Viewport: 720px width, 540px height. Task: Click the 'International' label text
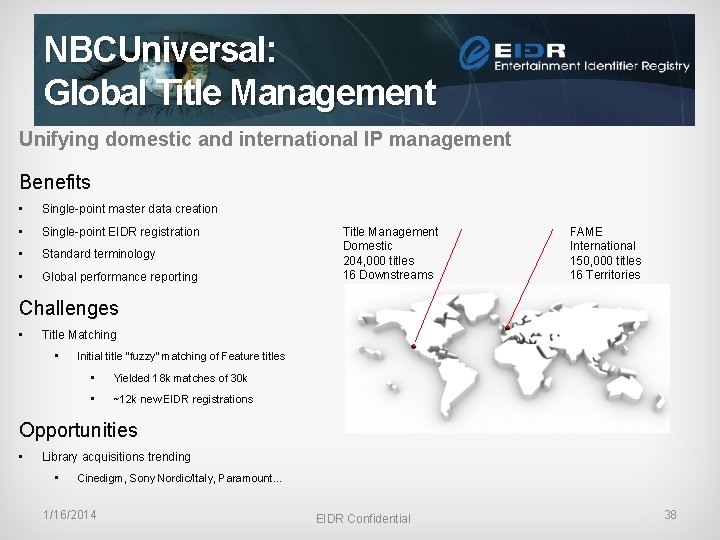click(x=603, y=246)
